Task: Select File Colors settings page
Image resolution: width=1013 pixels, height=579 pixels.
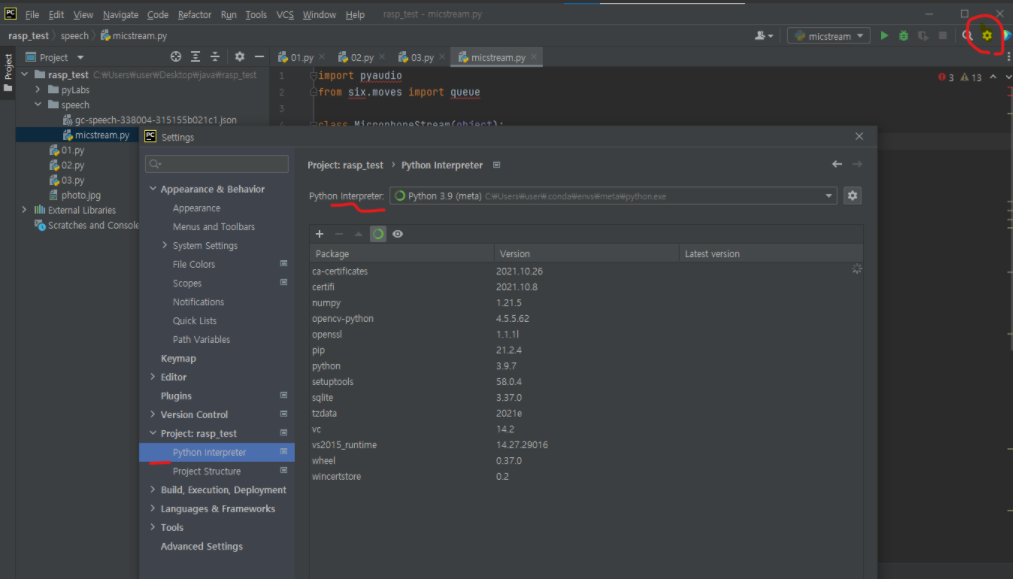Action: (x=194, y=264)
